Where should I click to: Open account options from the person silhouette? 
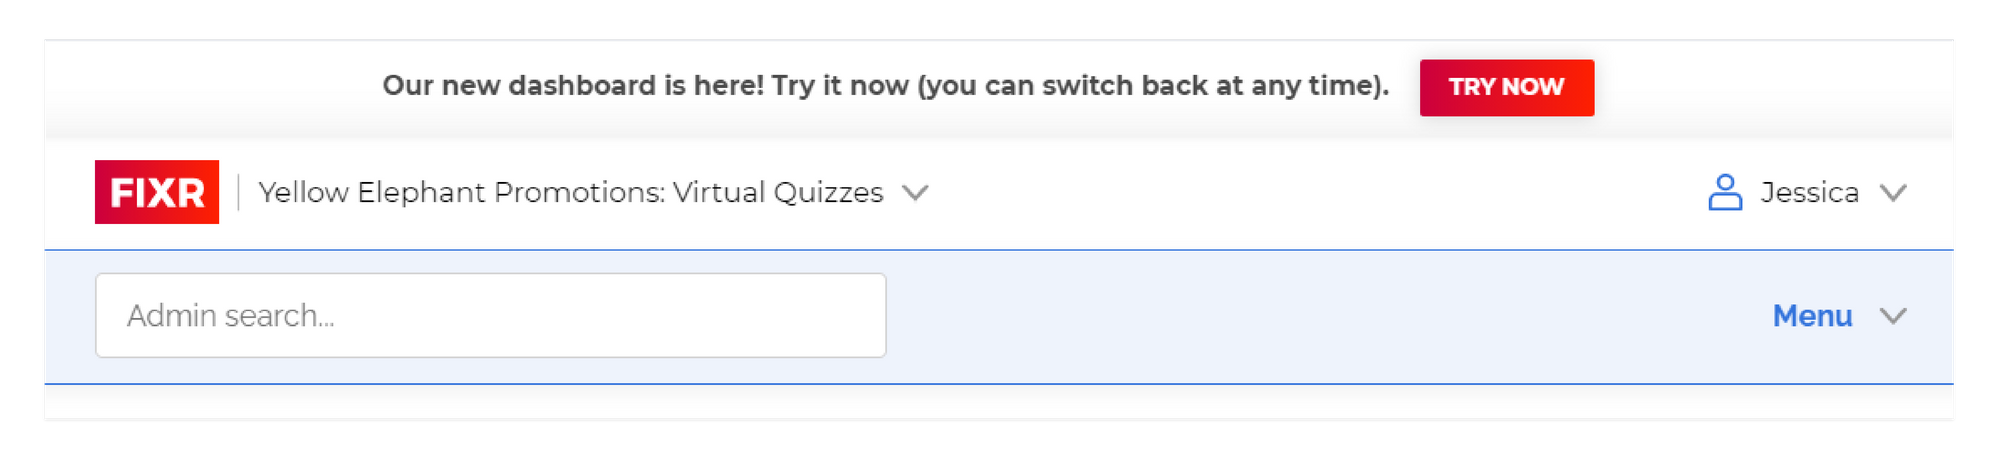pos(1725,192)
